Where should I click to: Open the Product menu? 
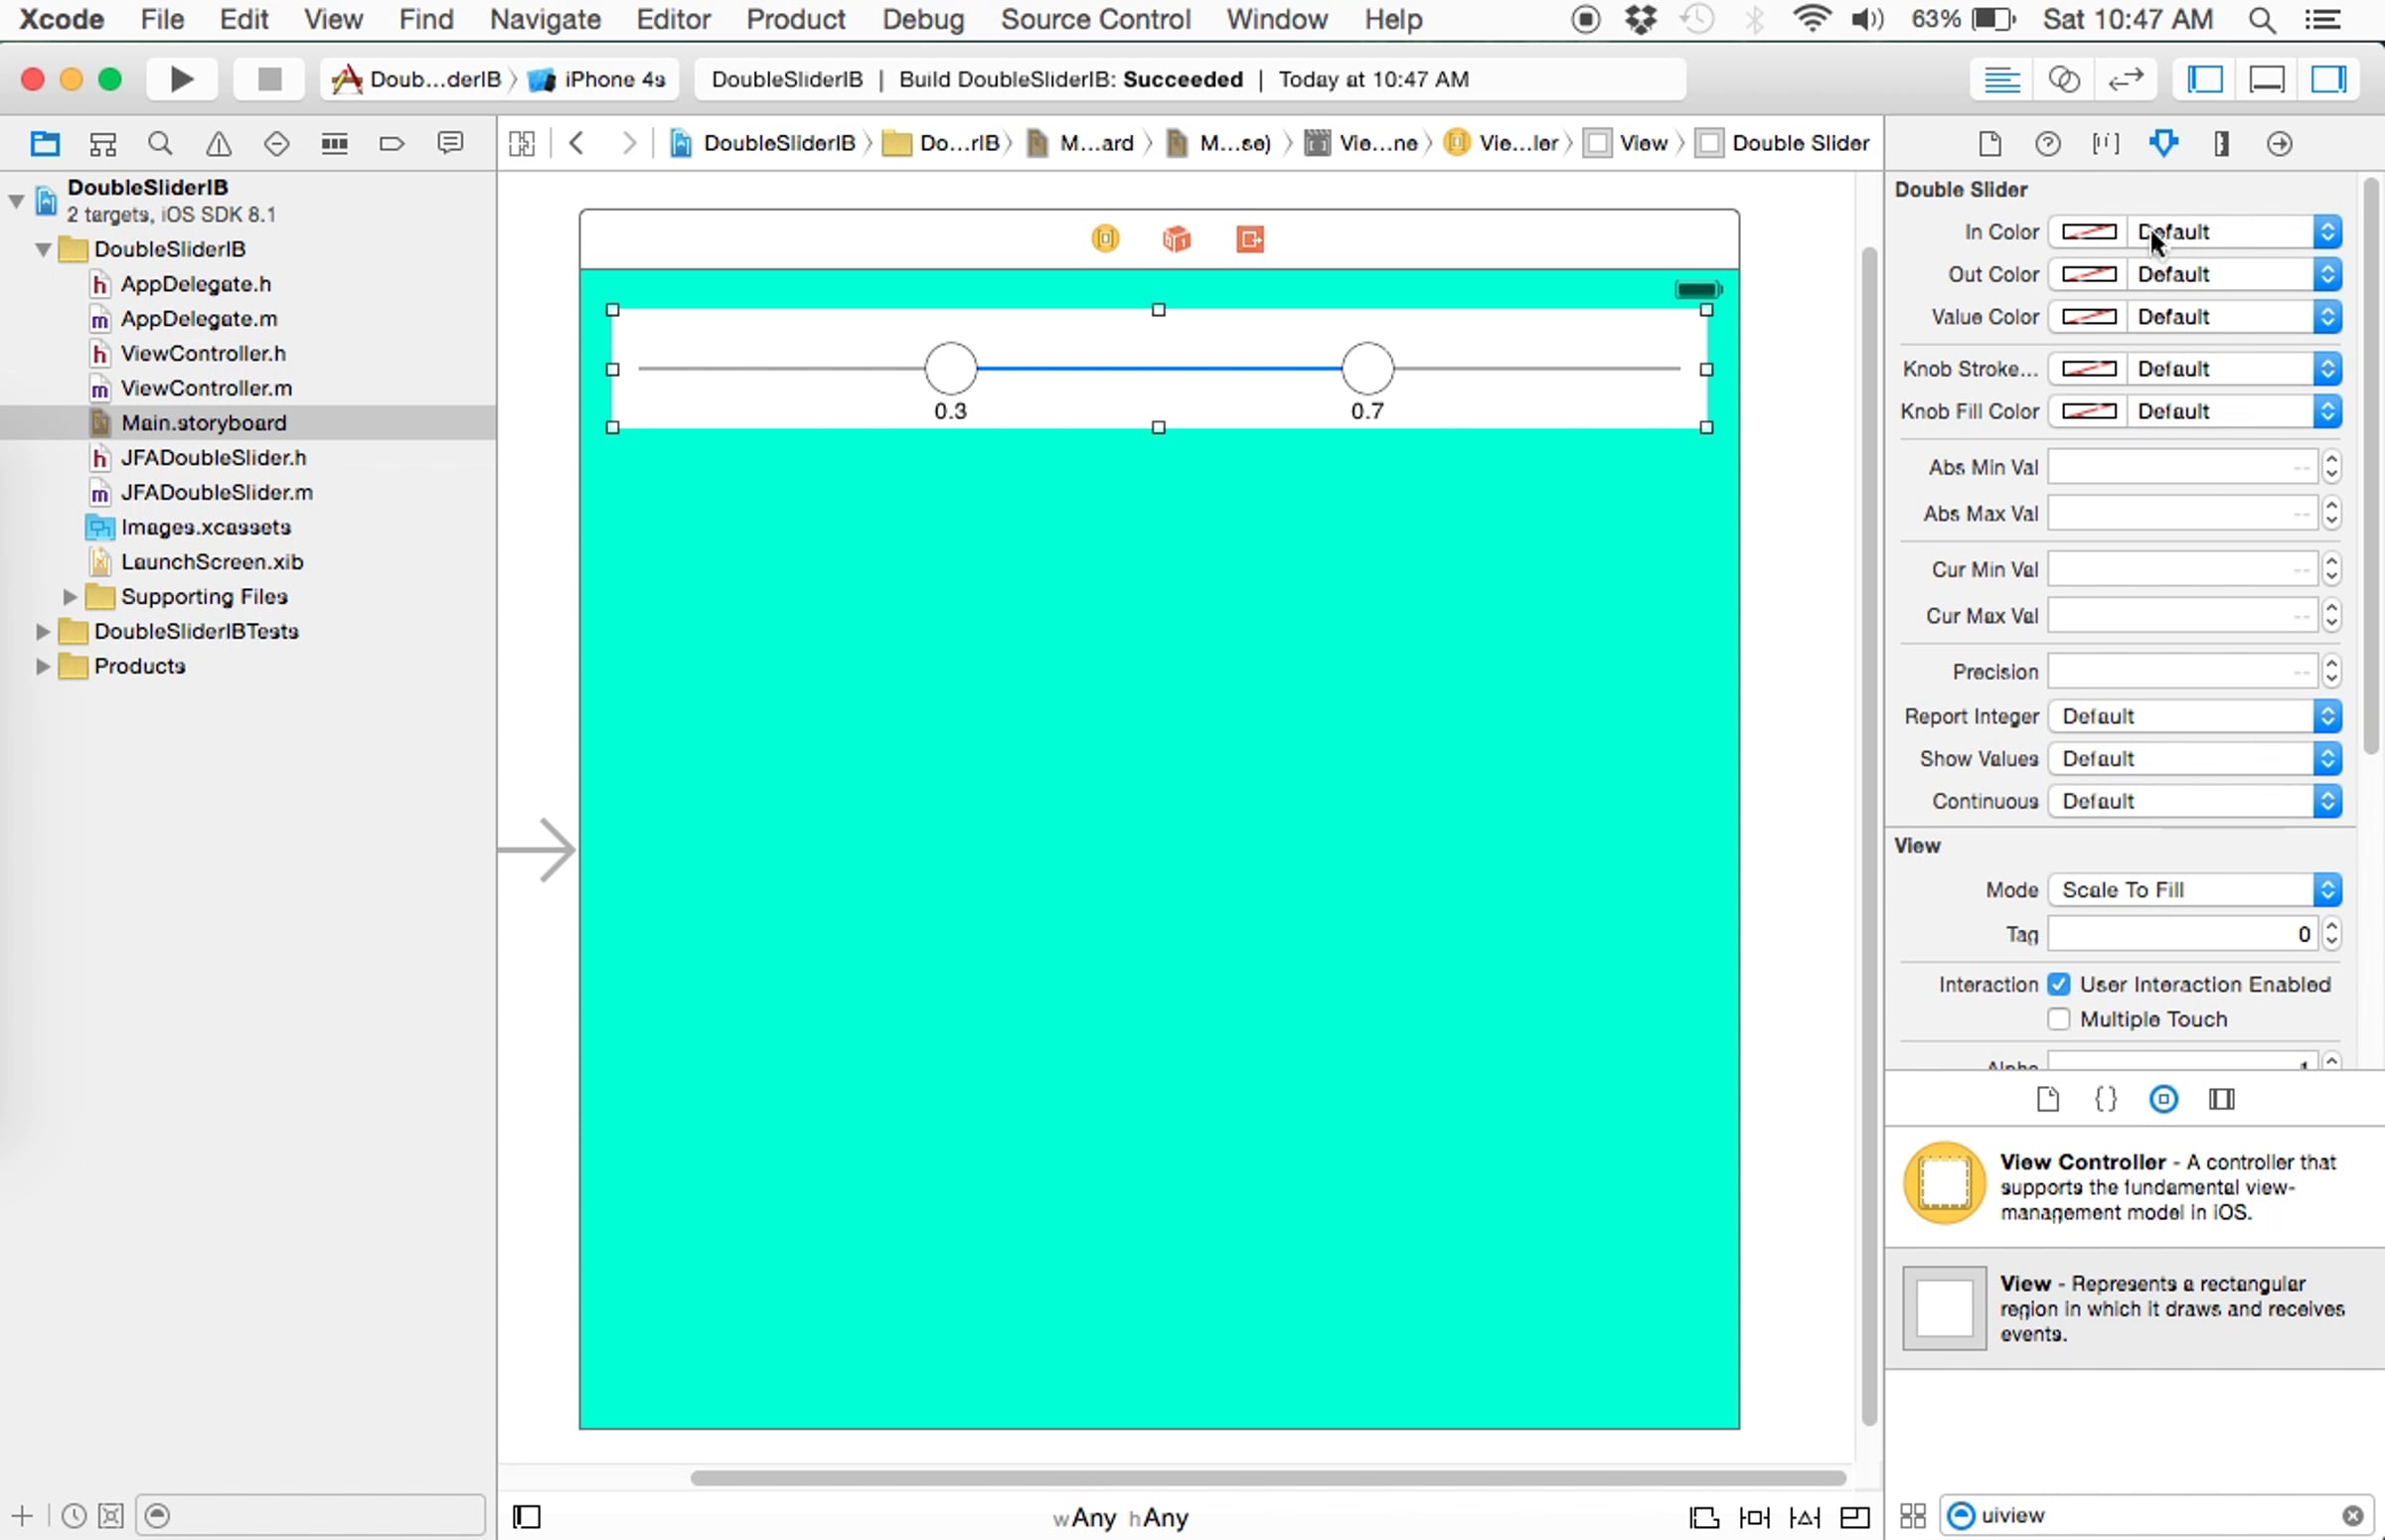796,20
